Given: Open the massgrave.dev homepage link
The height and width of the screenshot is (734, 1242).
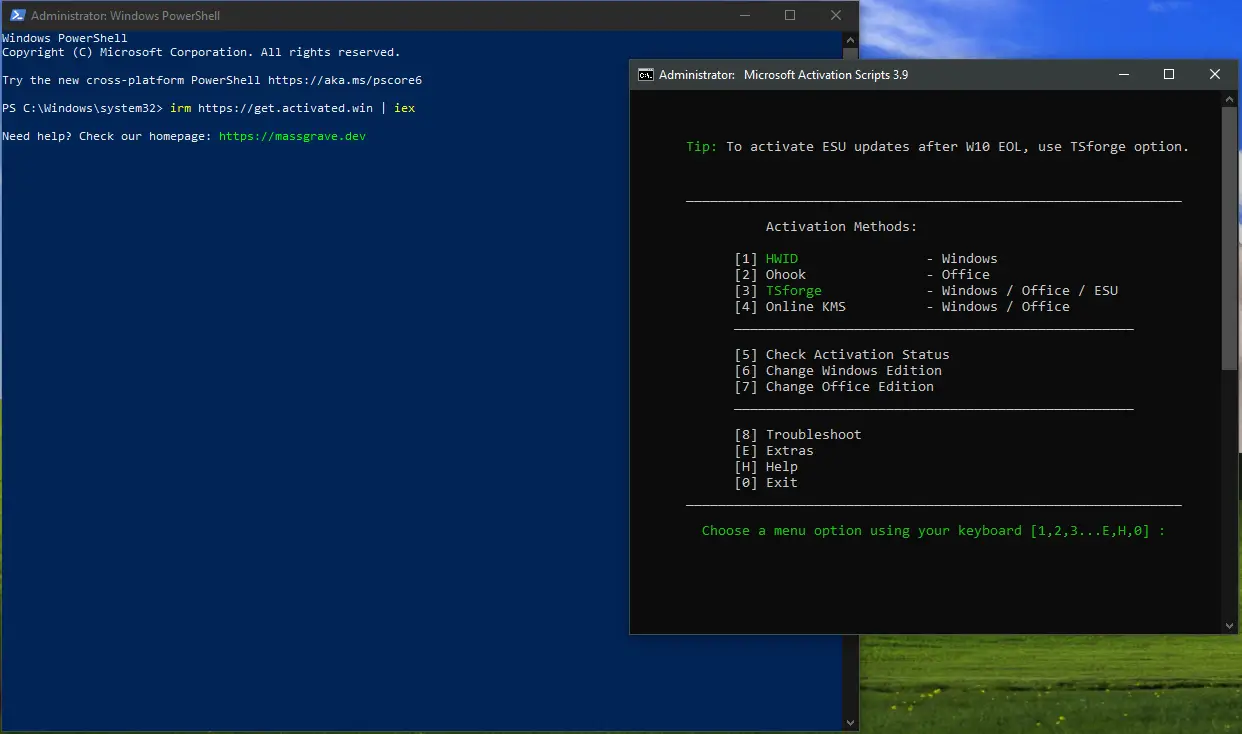Looking at the screenshot, I should 292,136.
